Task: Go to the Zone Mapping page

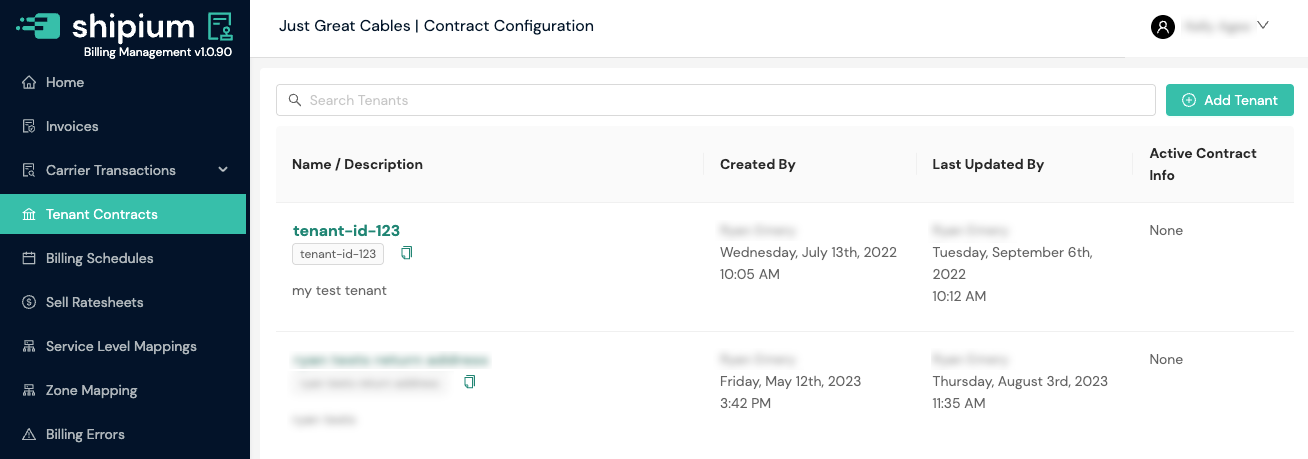Action: coord(92,390)
